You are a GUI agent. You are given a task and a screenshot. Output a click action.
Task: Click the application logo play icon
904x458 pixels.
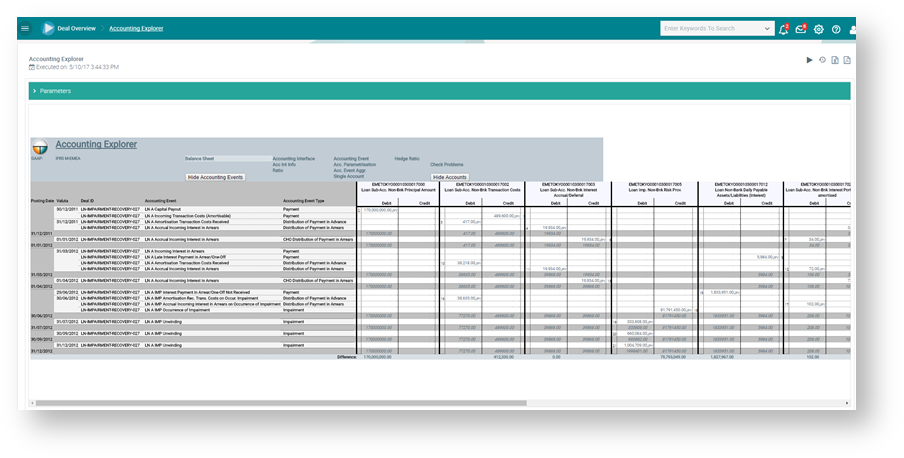coord(47,29)
